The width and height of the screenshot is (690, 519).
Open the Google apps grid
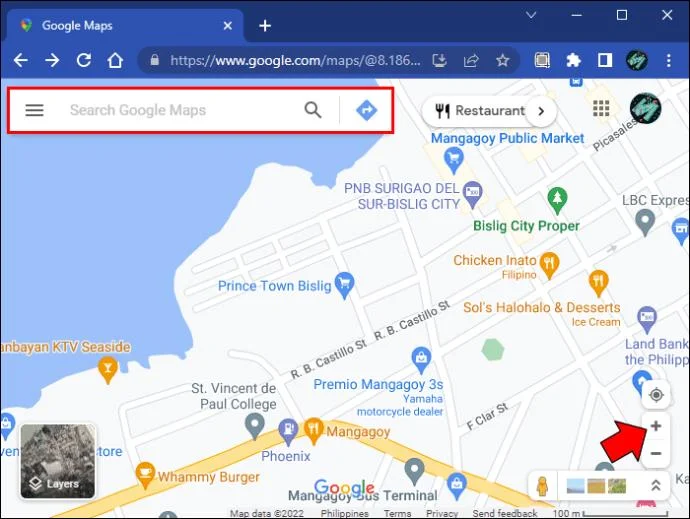click(601, 108)
